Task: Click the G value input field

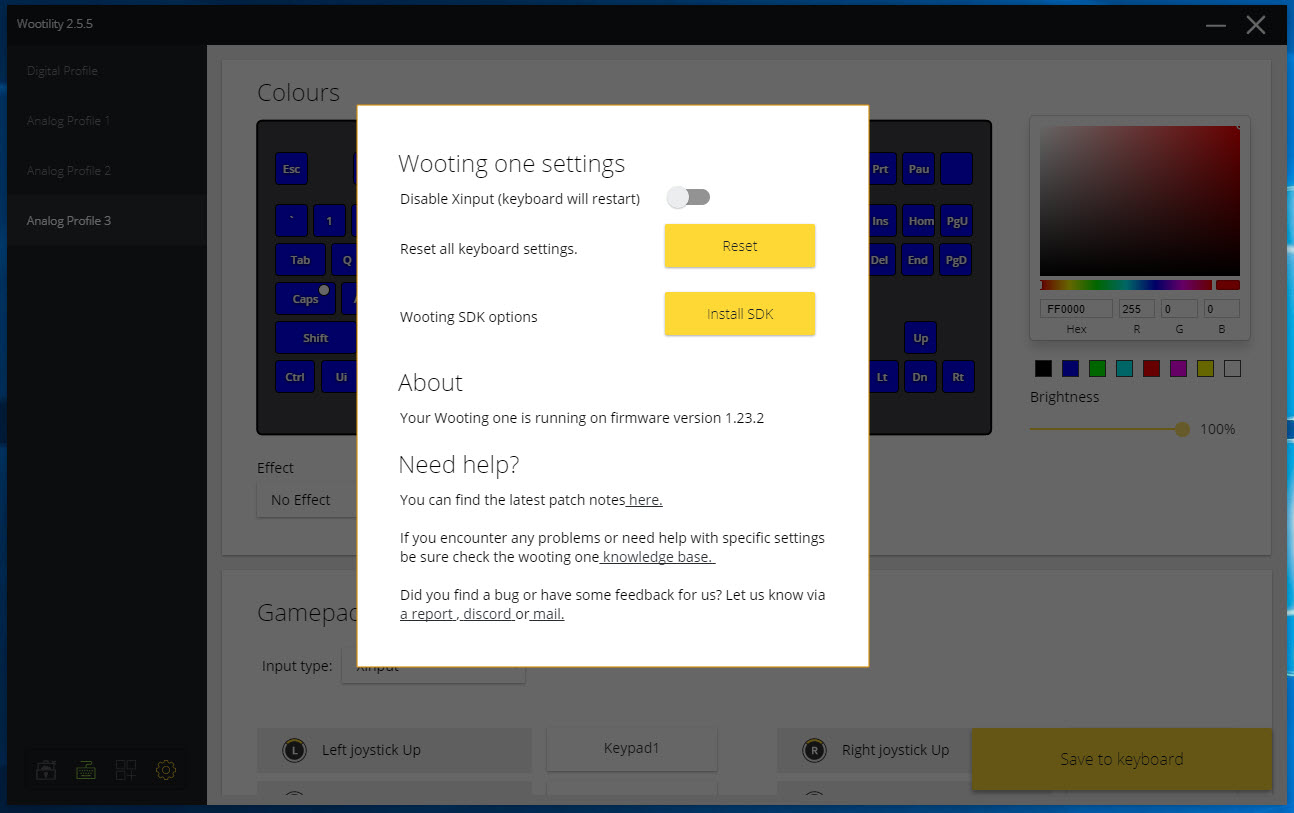Action: tap(1179, 309)
